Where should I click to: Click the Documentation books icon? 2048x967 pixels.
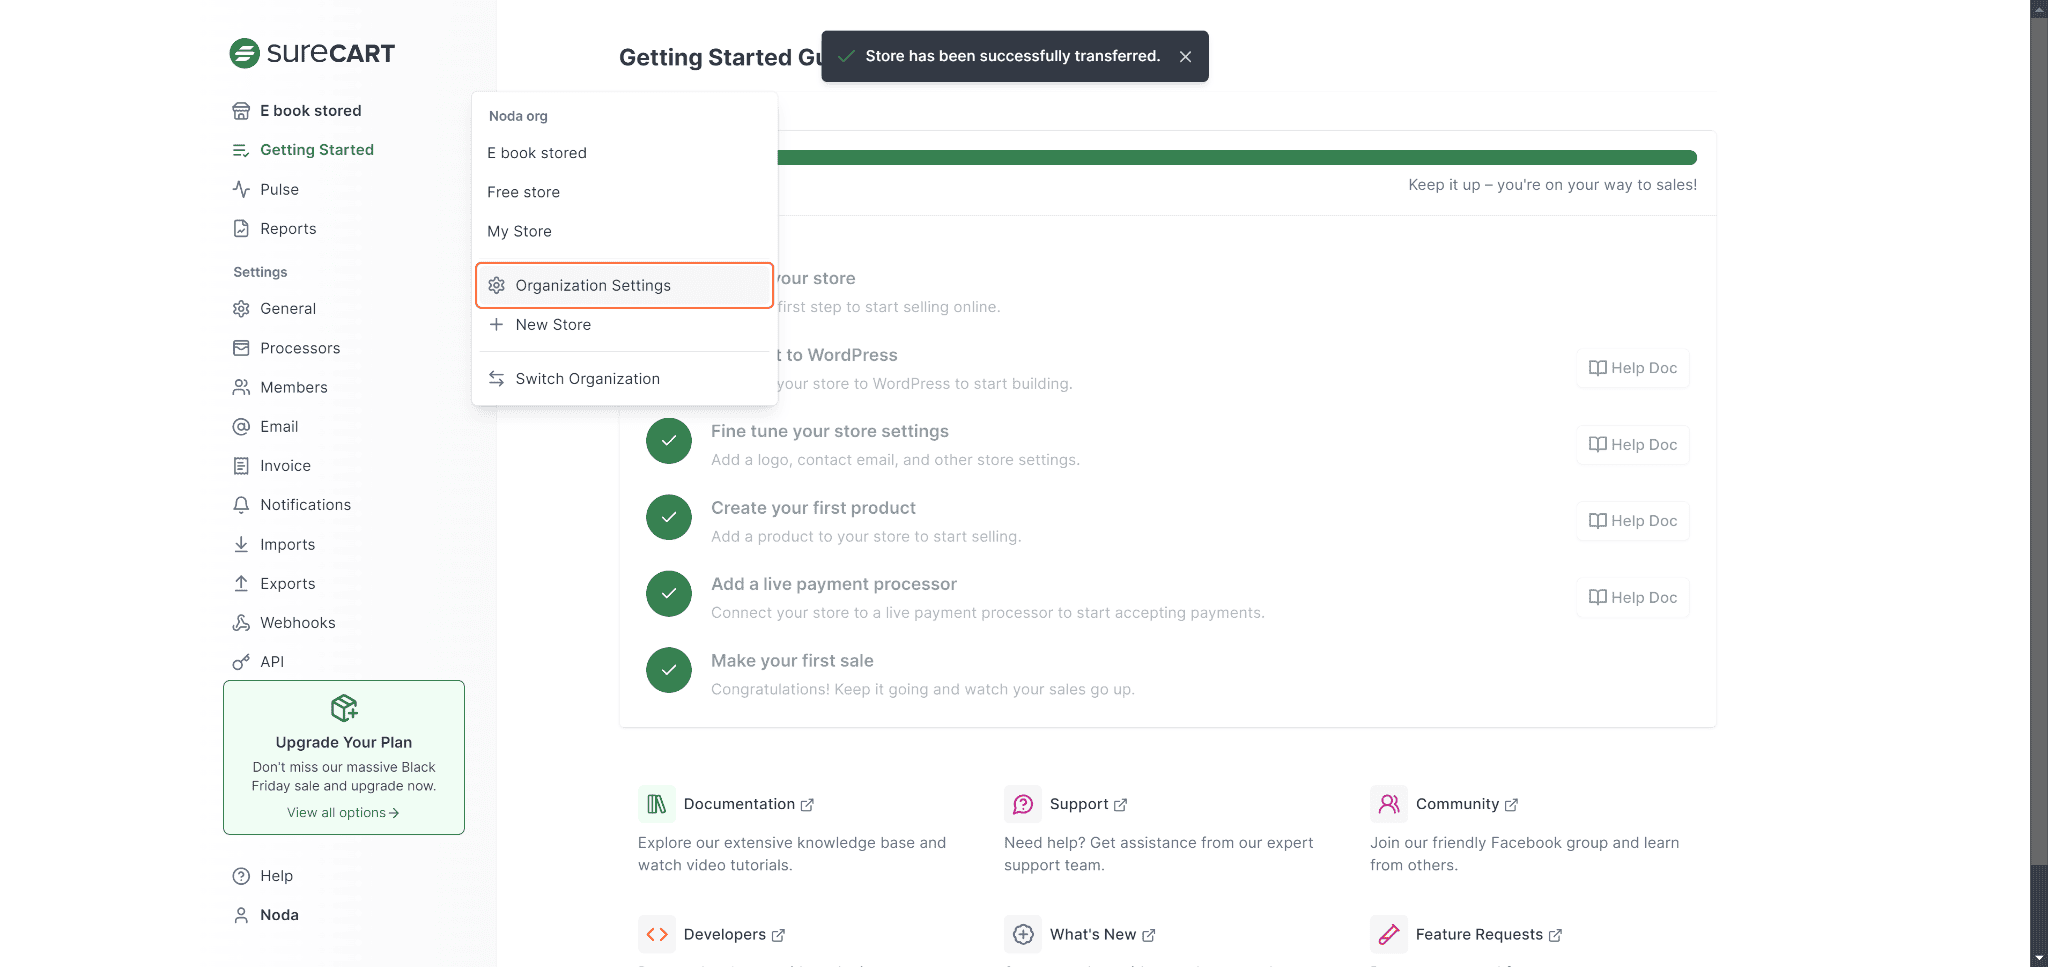click(x=656, y=804)
